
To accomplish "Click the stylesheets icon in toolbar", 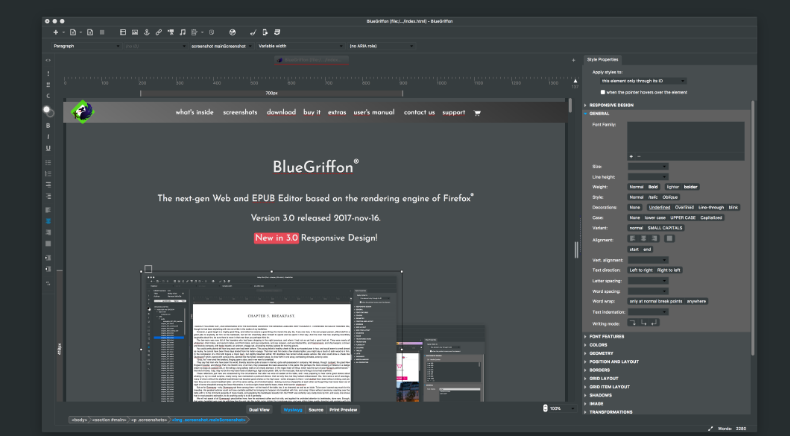I will [x=277, y=32].
